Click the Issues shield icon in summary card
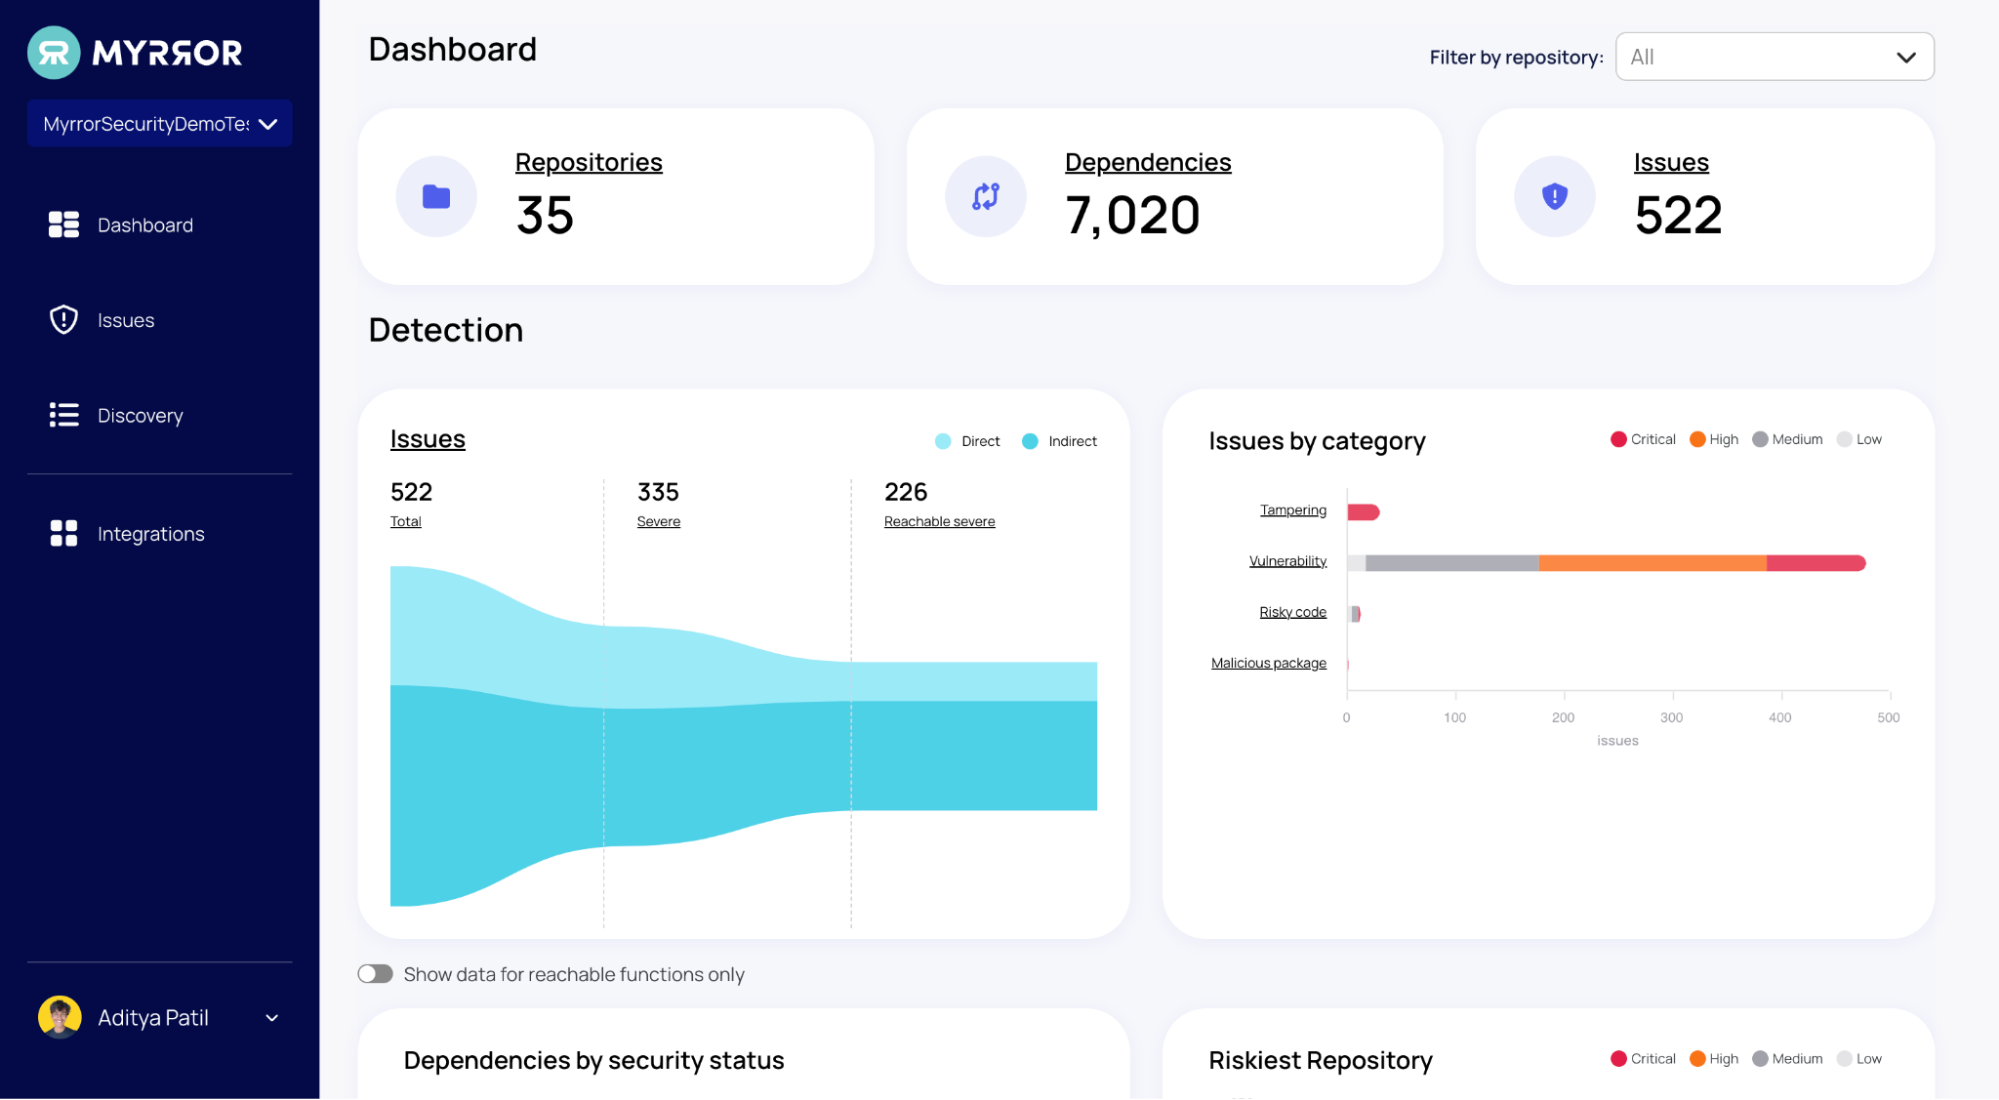The image size is (1999, 1100). click(x=1555, y=197)
